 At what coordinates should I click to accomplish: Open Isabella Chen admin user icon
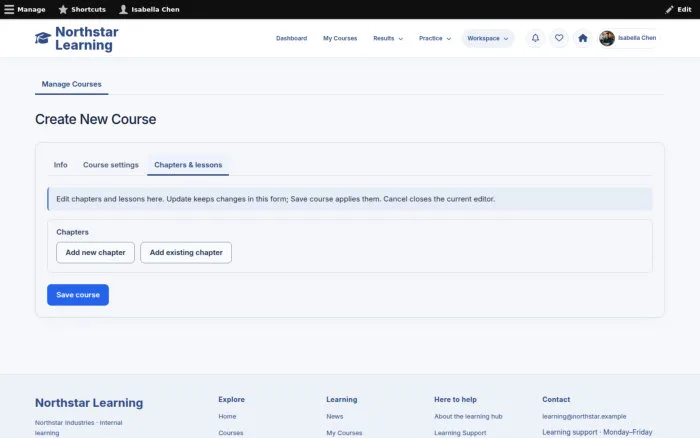click(x=123, y=9)
